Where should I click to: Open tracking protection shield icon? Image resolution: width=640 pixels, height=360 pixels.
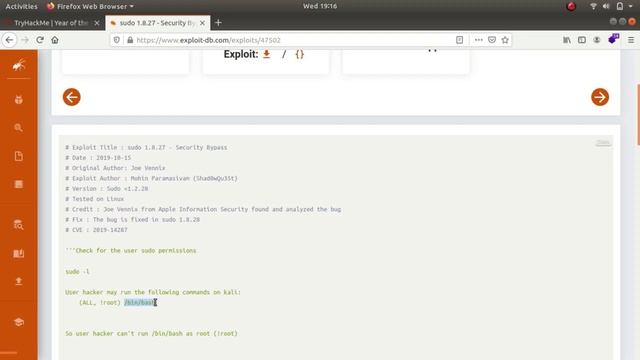tap(117, 40)
